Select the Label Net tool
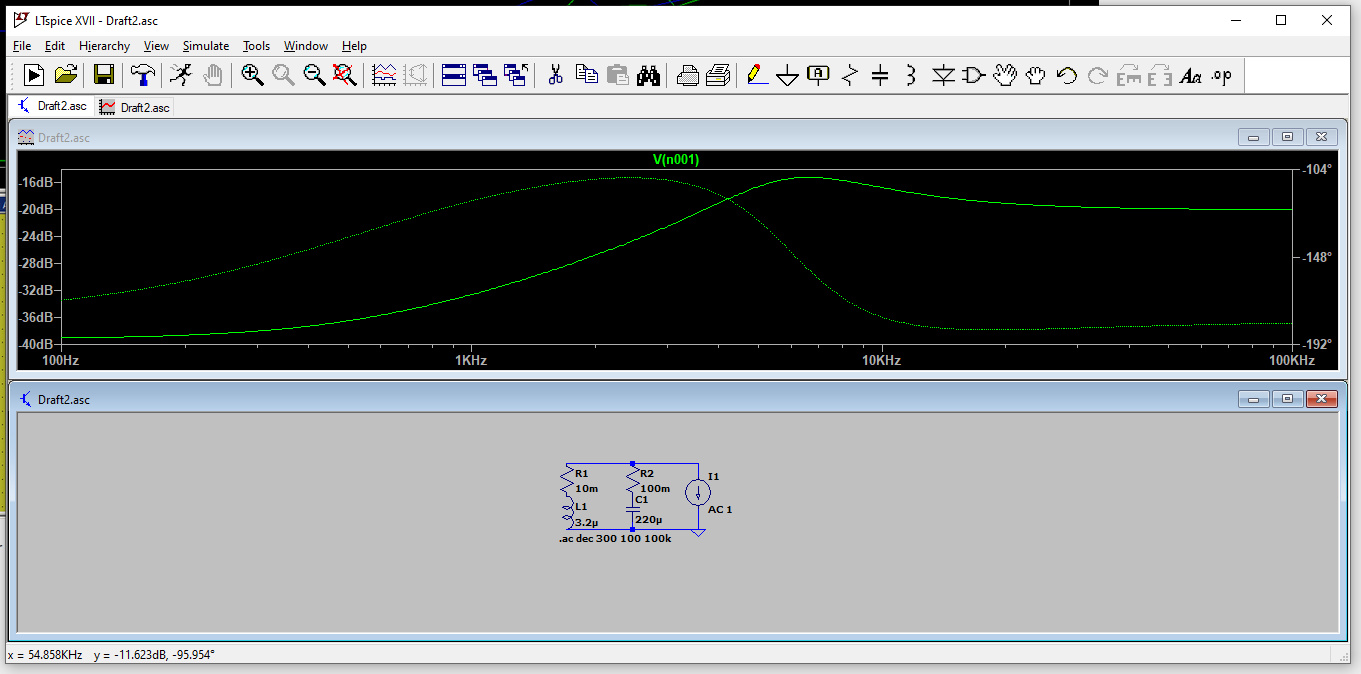 818,75
